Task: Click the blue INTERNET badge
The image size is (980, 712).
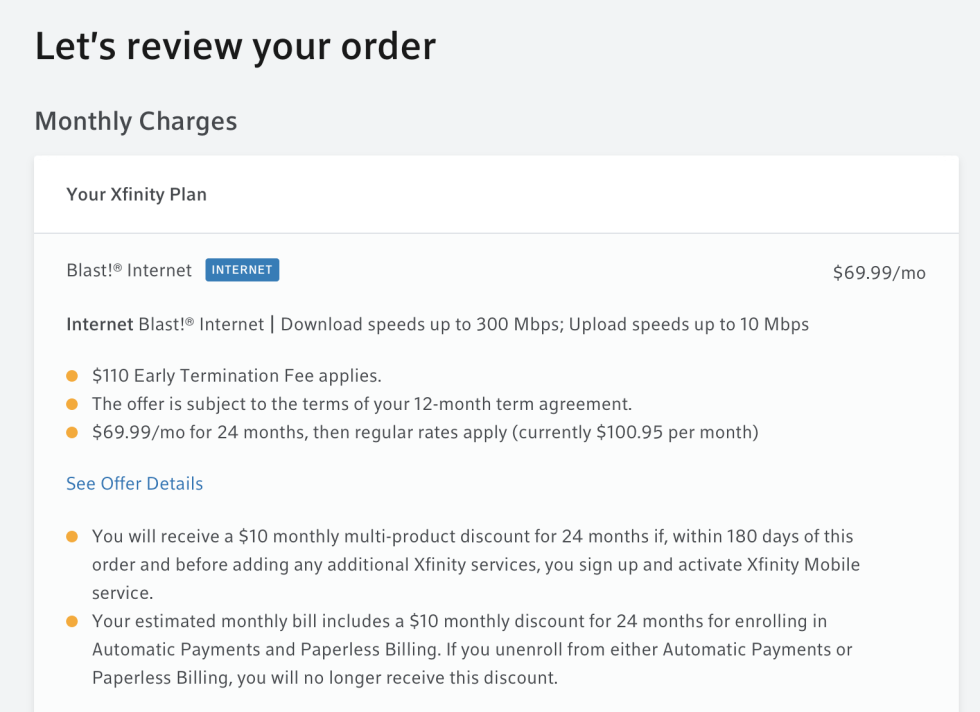Action: (x=242, y=270)
